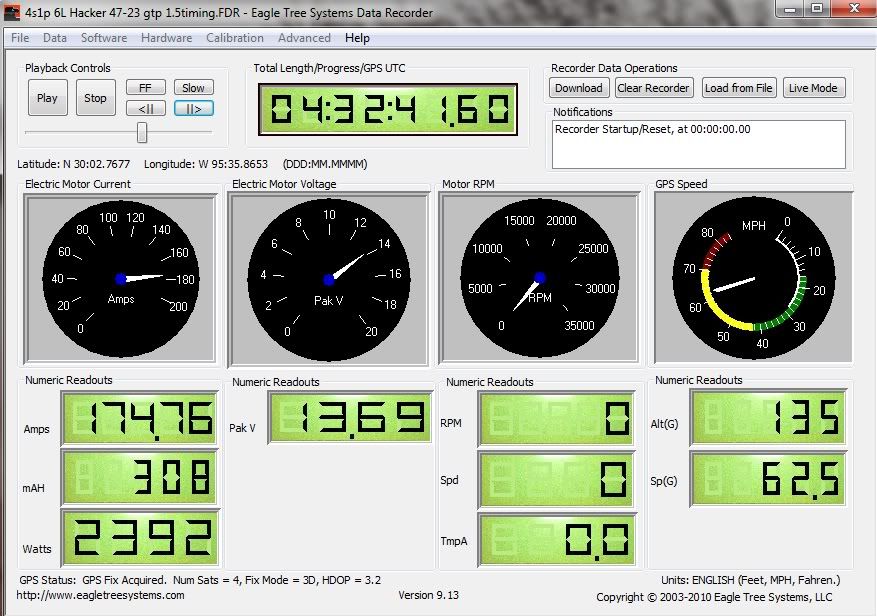Step forward with the ||> button
The width and height of the screenshot is (877, 616).
[193, 108]
